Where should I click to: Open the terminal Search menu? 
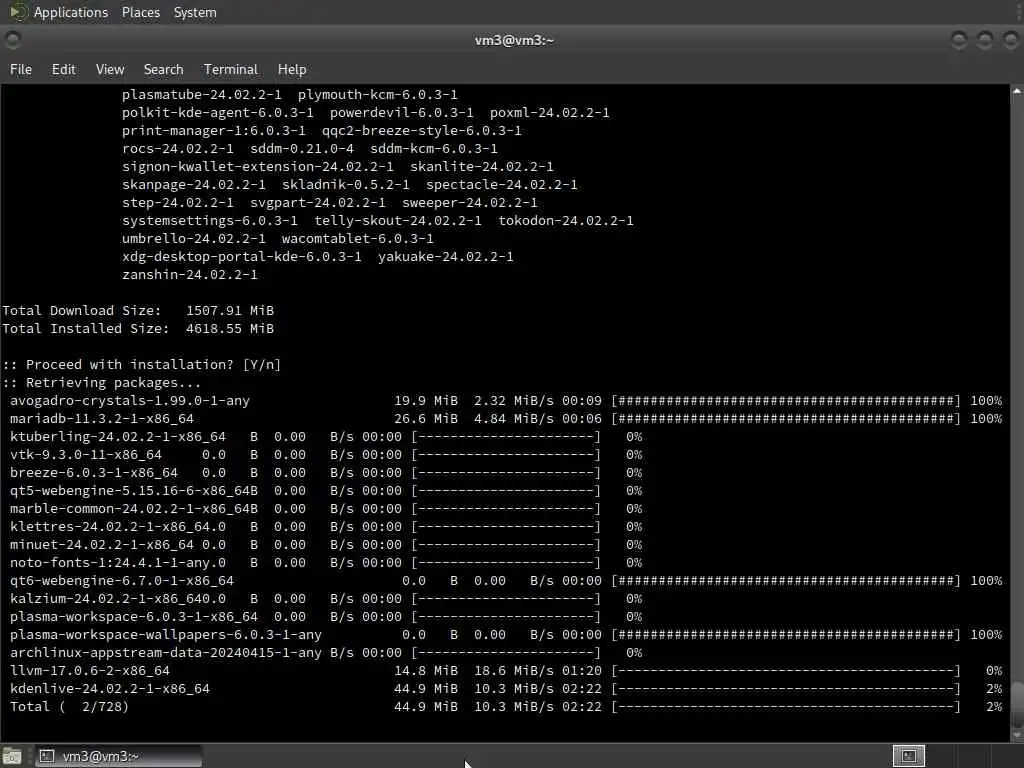pos(163,69)
